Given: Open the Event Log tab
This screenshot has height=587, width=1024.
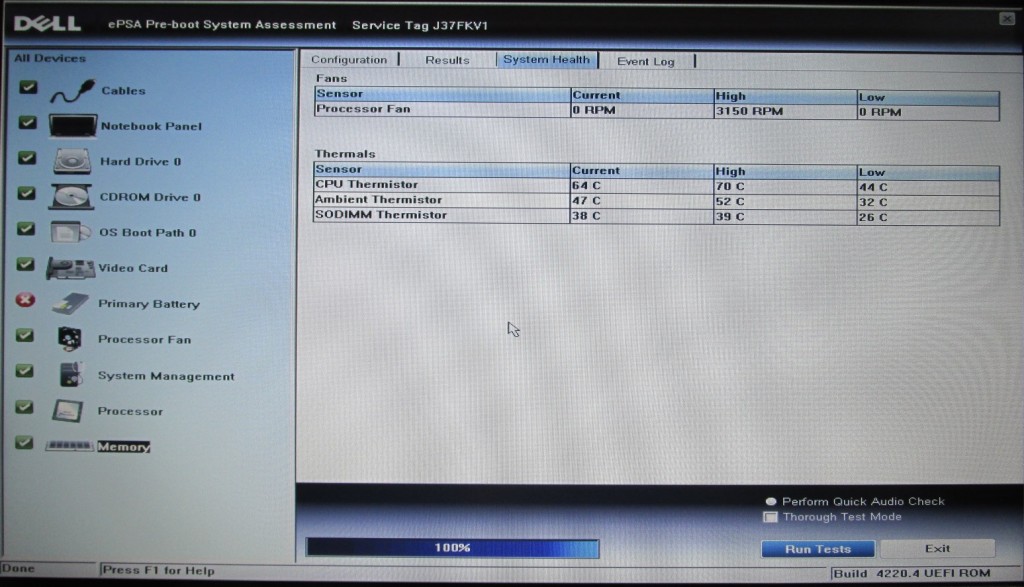Looking at the screenshot, I should coord(646,61).
